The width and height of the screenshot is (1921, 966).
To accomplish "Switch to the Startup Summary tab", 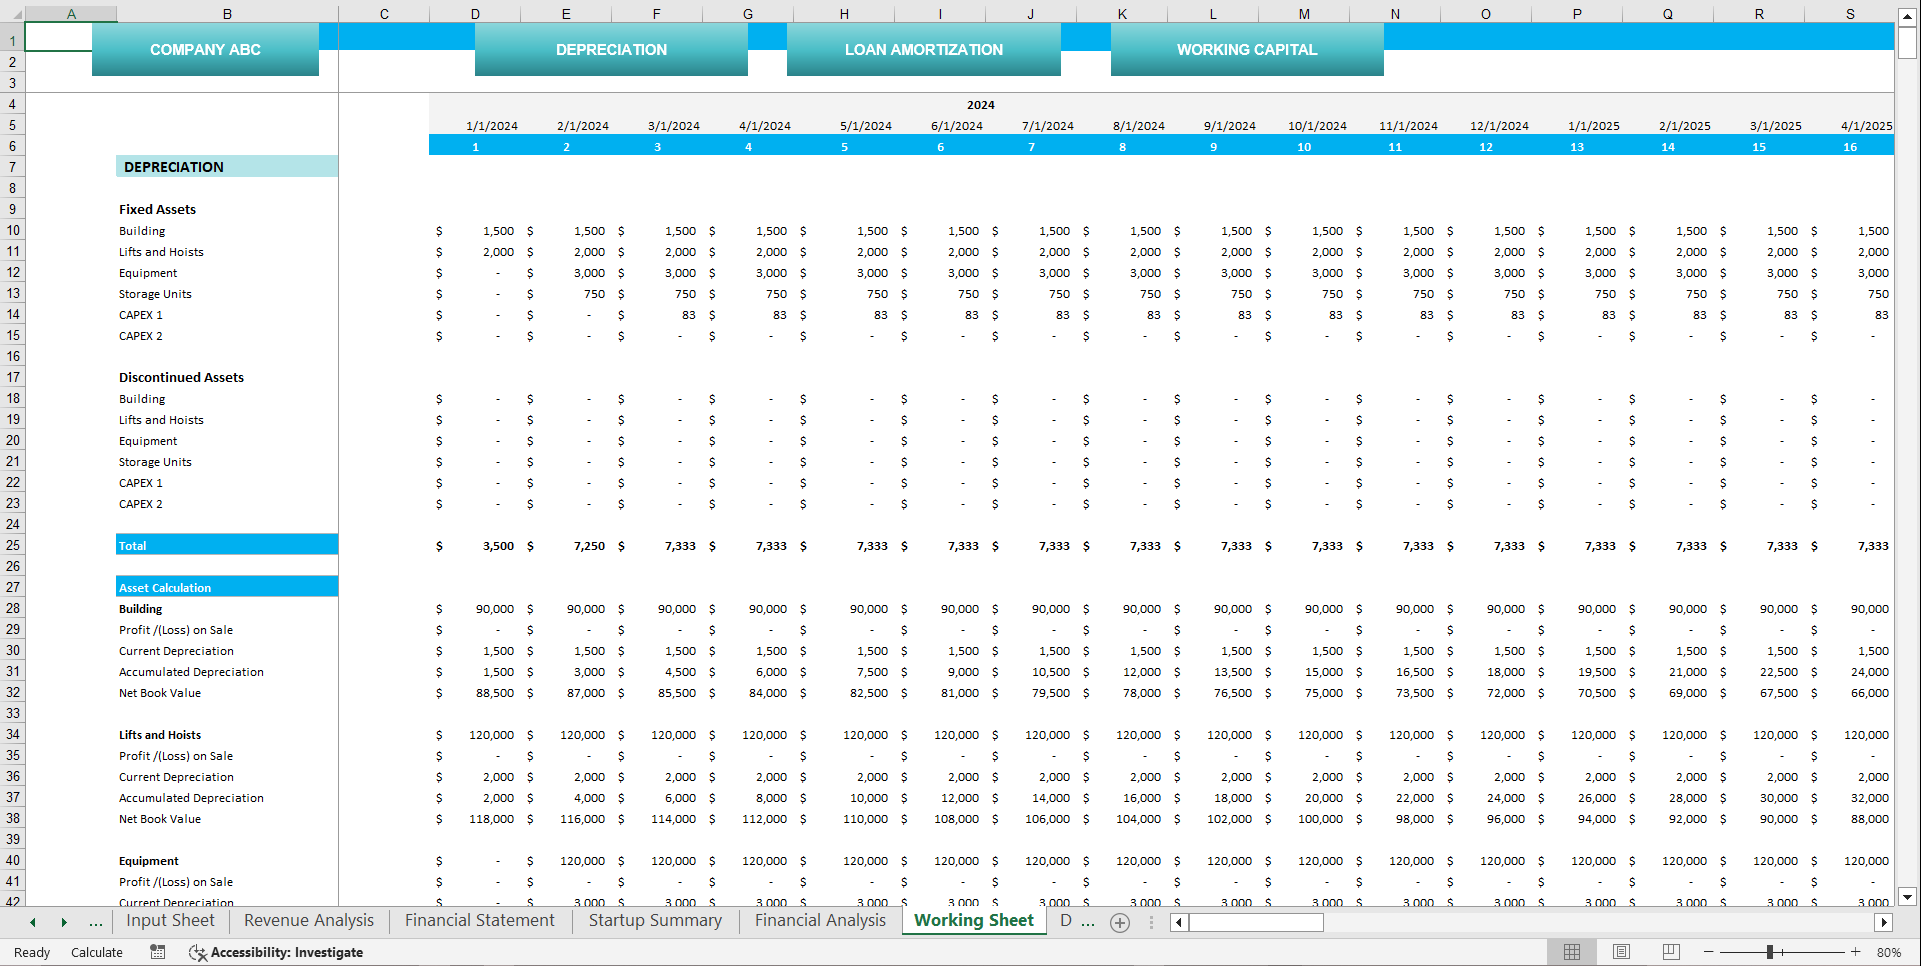I will click(654, 920).
